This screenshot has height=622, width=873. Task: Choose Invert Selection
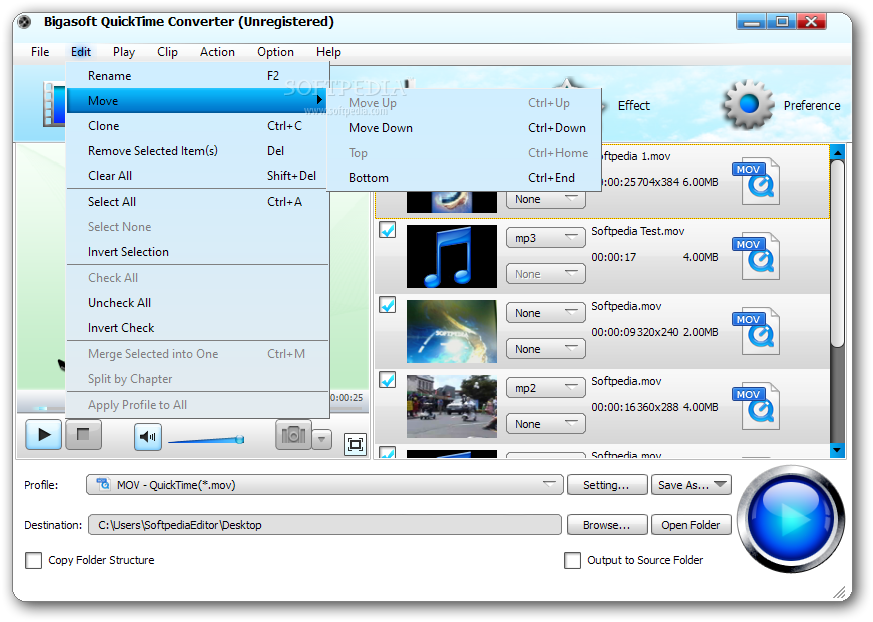[198, 252]
